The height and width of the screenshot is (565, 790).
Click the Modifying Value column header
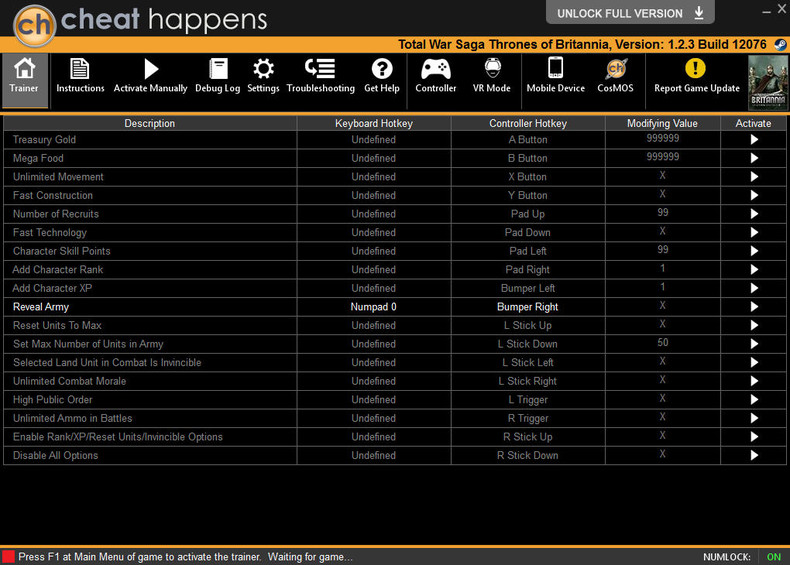coord(663,123)
